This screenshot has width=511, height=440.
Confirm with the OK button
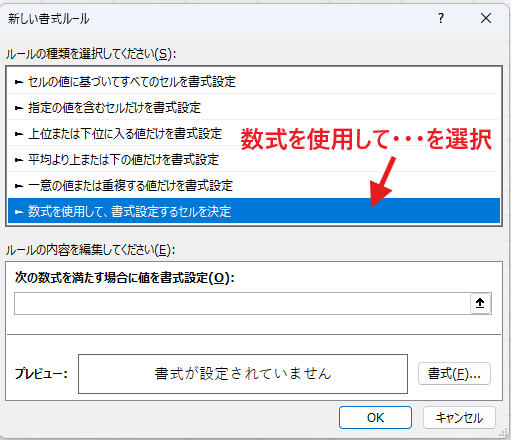pyautogui.click(x=375, y=417)
